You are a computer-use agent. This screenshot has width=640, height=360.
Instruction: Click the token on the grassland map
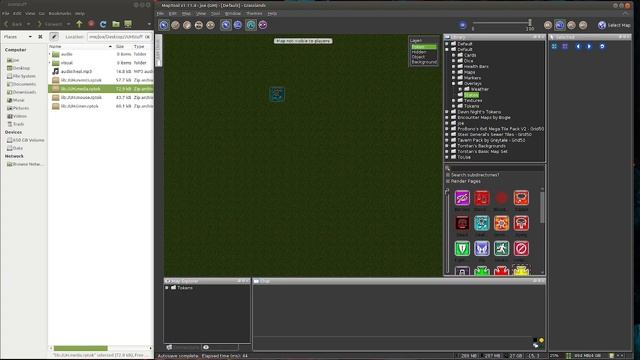[277, 94]
